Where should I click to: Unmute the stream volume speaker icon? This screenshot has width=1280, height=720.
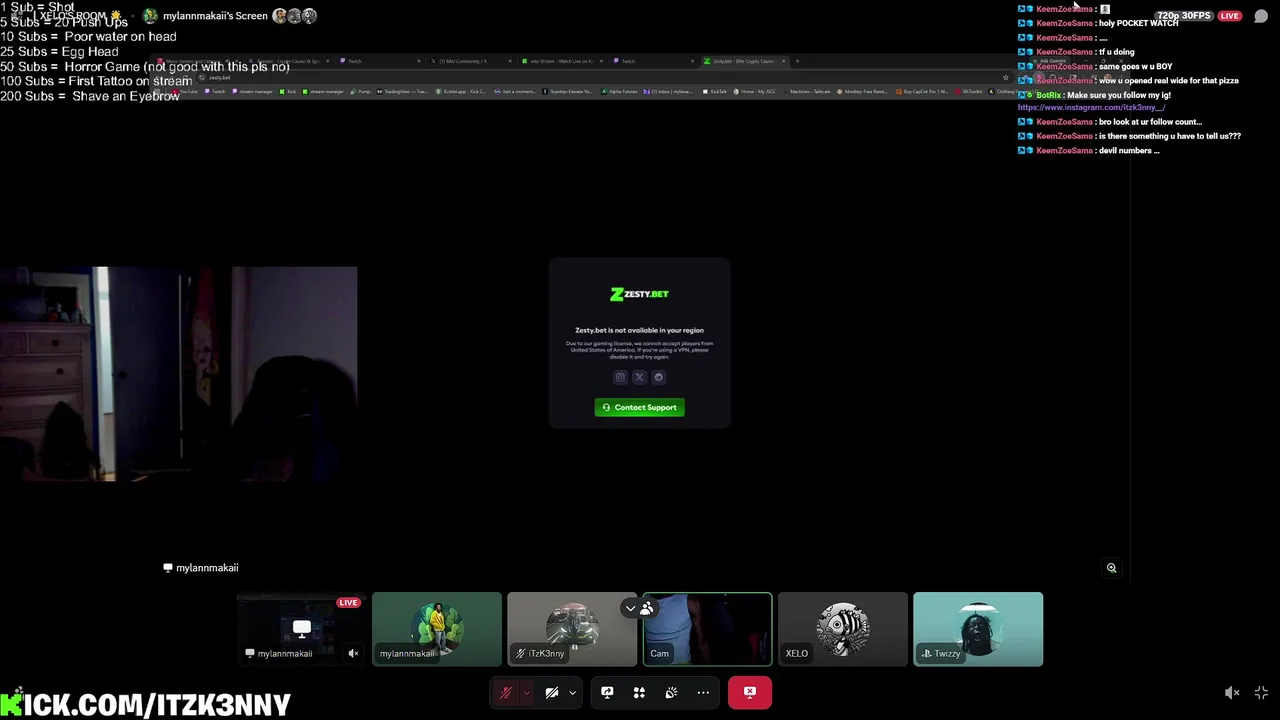pos(1232,692)
